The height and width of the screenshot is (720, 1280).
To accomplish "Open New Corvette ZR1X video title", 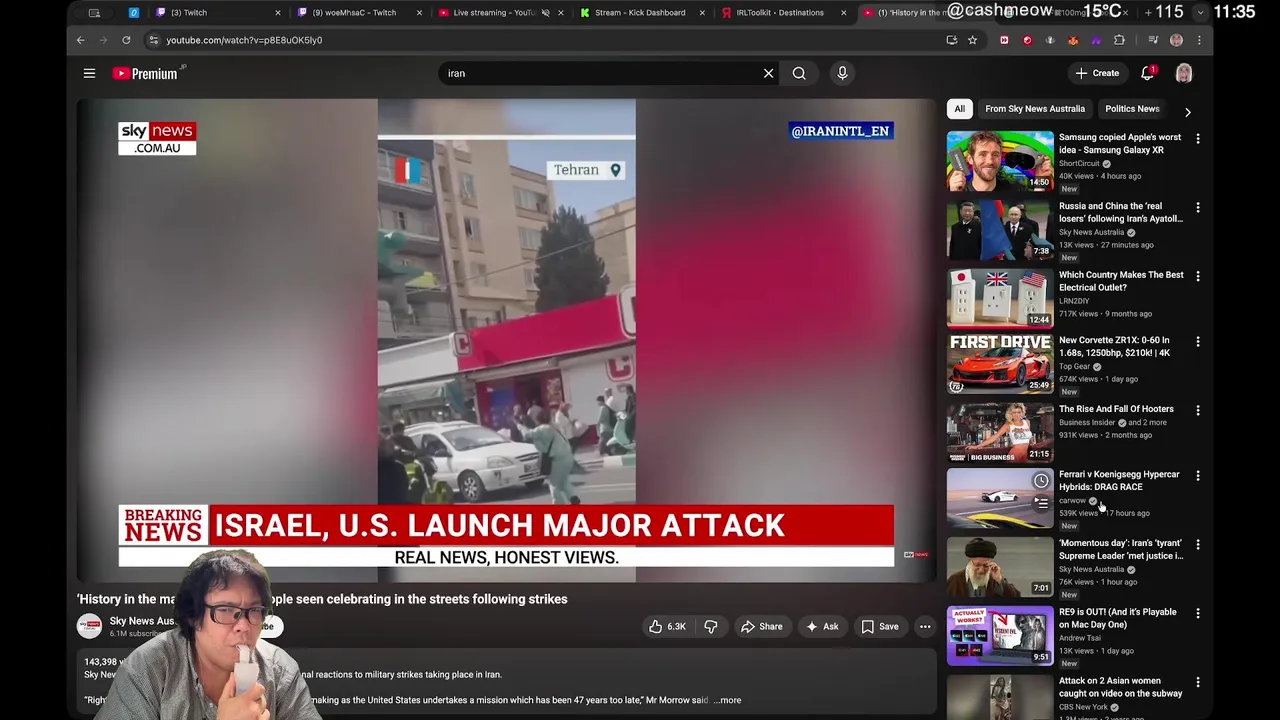I will point(1115,346).
